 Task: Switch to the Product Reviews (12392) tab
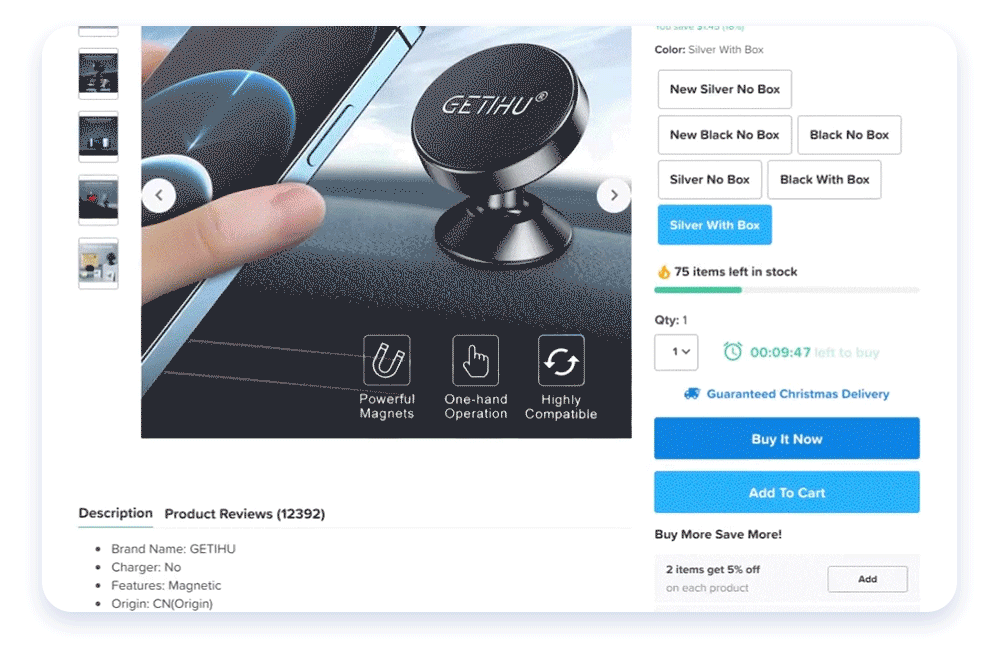point(245,514)
